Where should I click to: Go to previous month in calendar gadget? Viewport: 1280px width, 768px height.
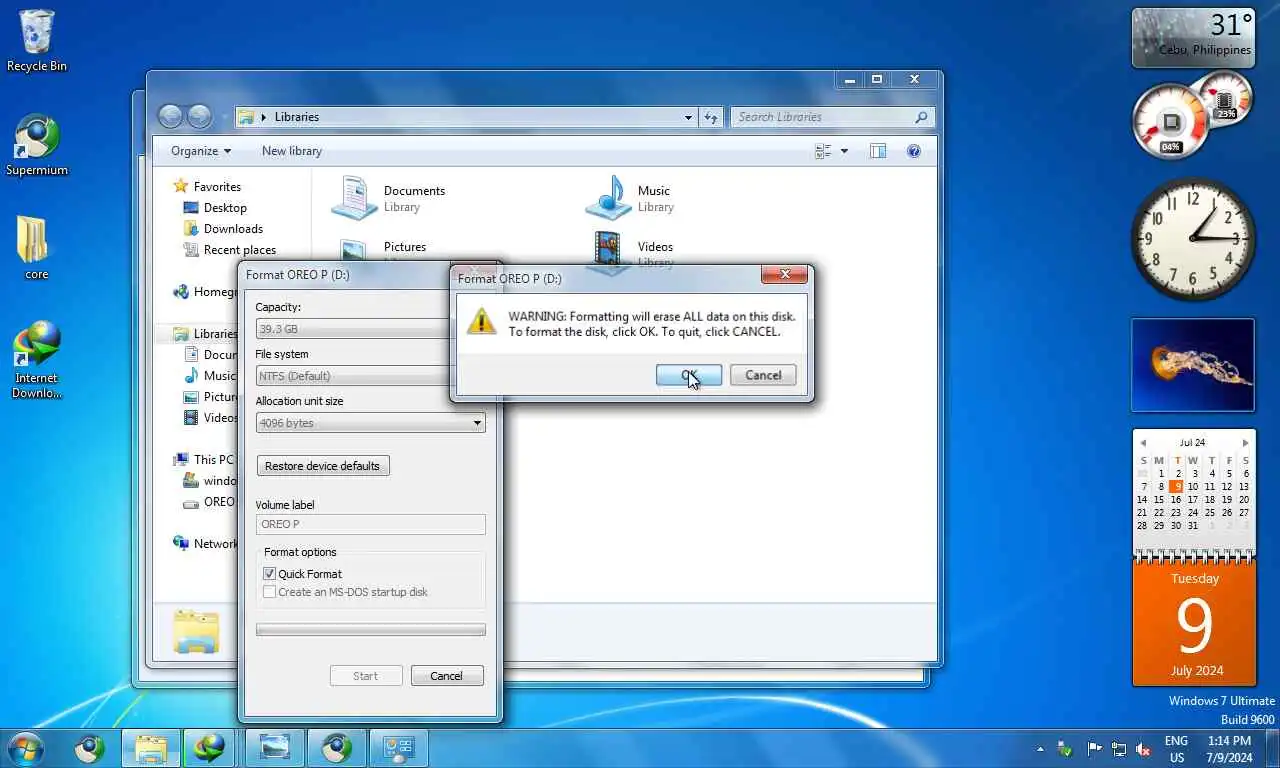click(x=1143, y=443)
